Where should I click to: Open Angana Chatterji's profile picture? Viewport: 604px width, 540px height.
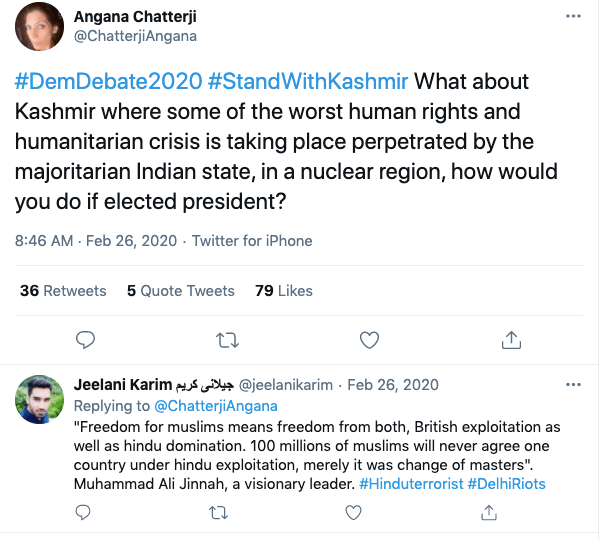pos(41,27)
